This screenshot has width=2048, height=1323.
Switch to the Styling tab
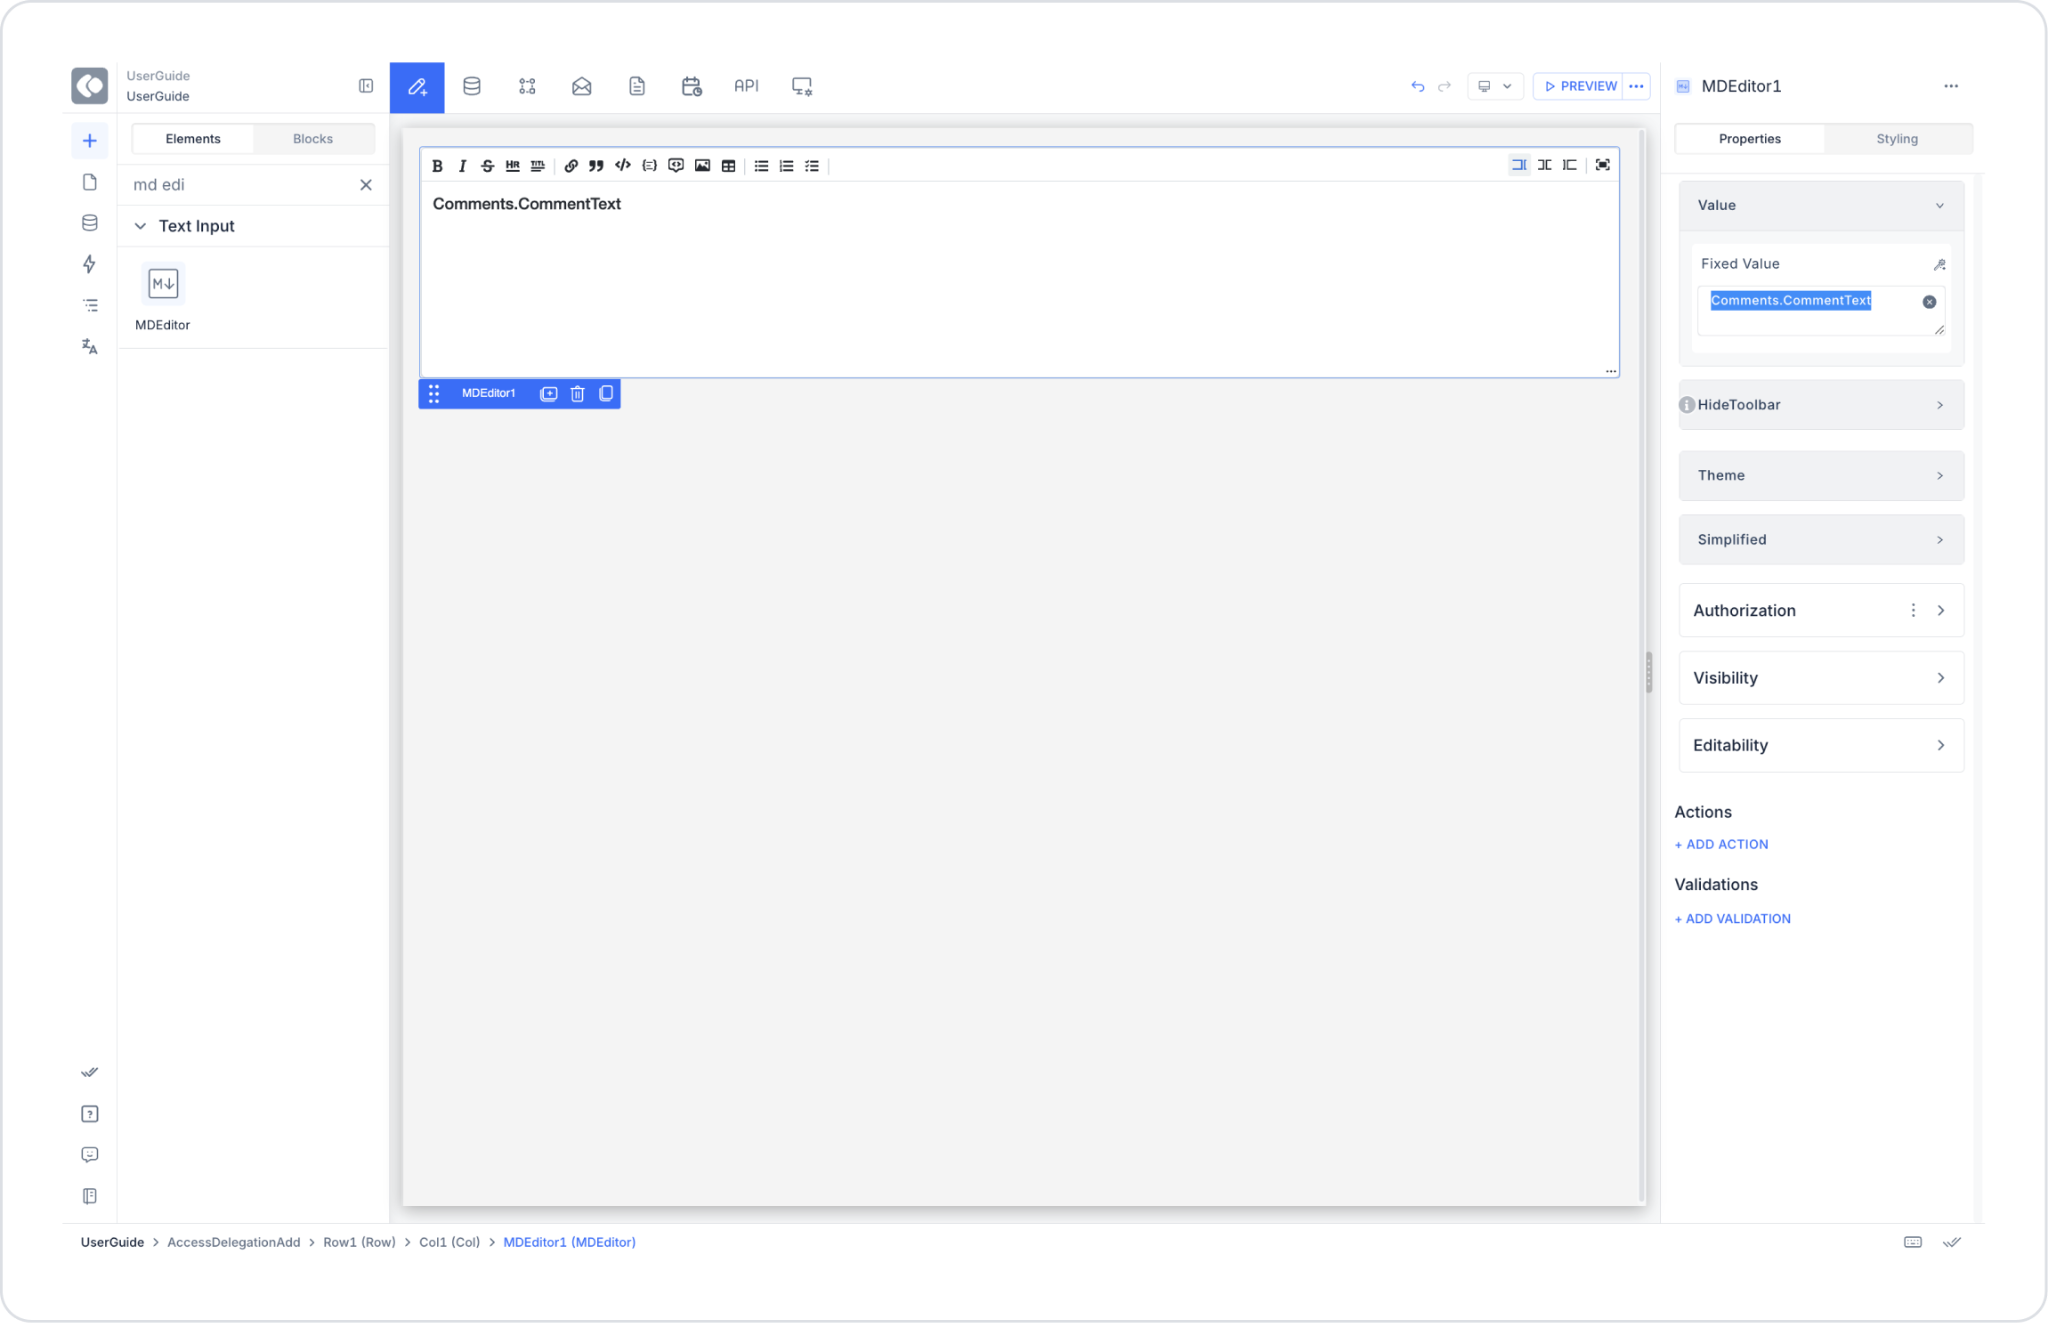(x=1896, y=139)
